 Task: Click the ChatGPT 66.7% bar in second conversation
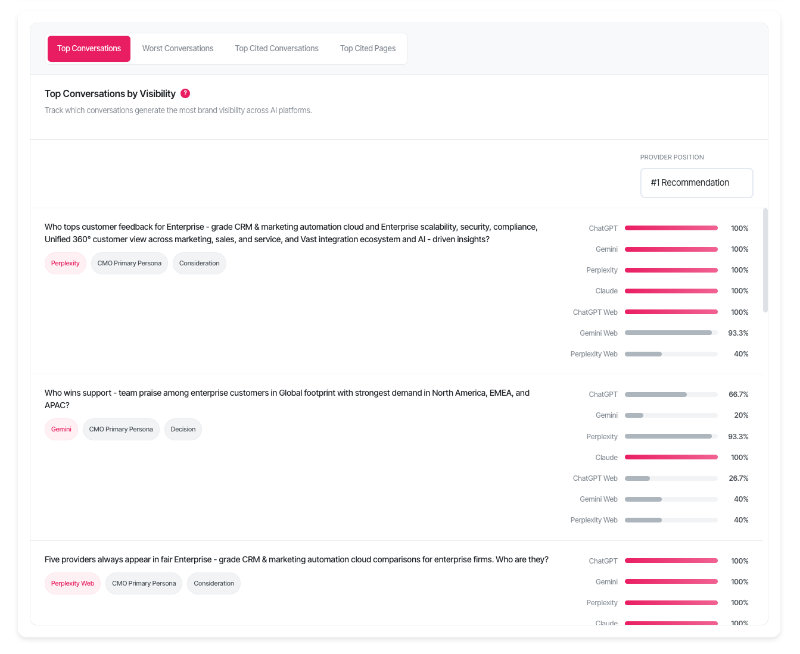coord(671,394)
